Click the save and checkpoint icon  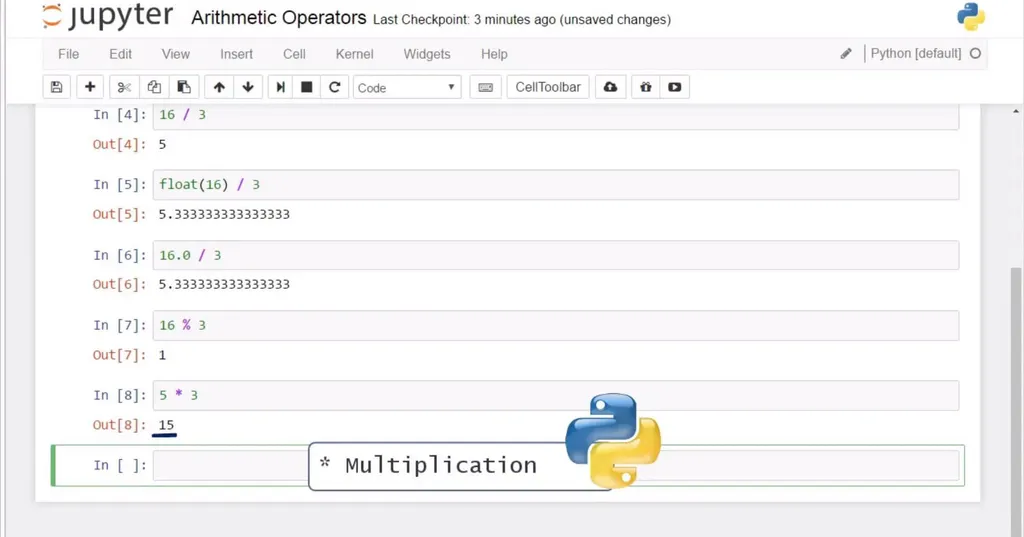pyautogui.click(x=56, y=87)
